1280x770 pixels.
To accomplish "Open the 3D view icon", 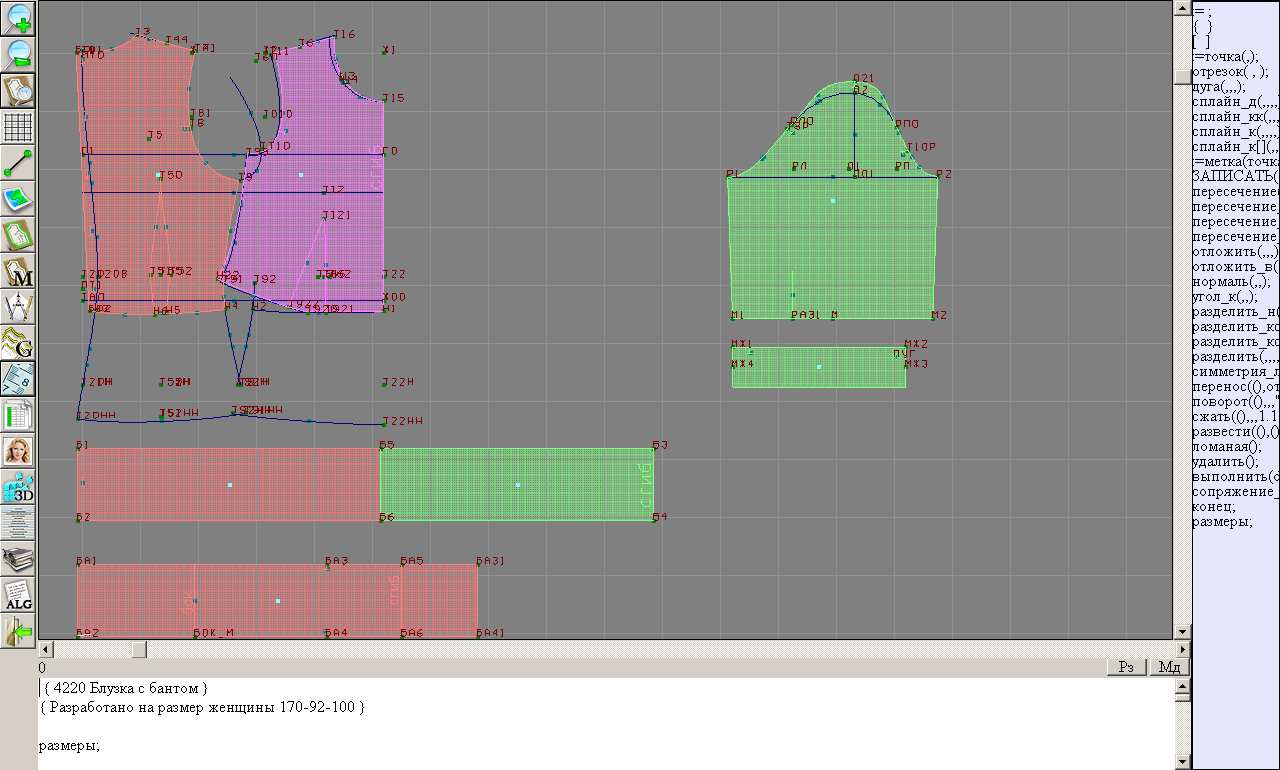I will [18, 487].
